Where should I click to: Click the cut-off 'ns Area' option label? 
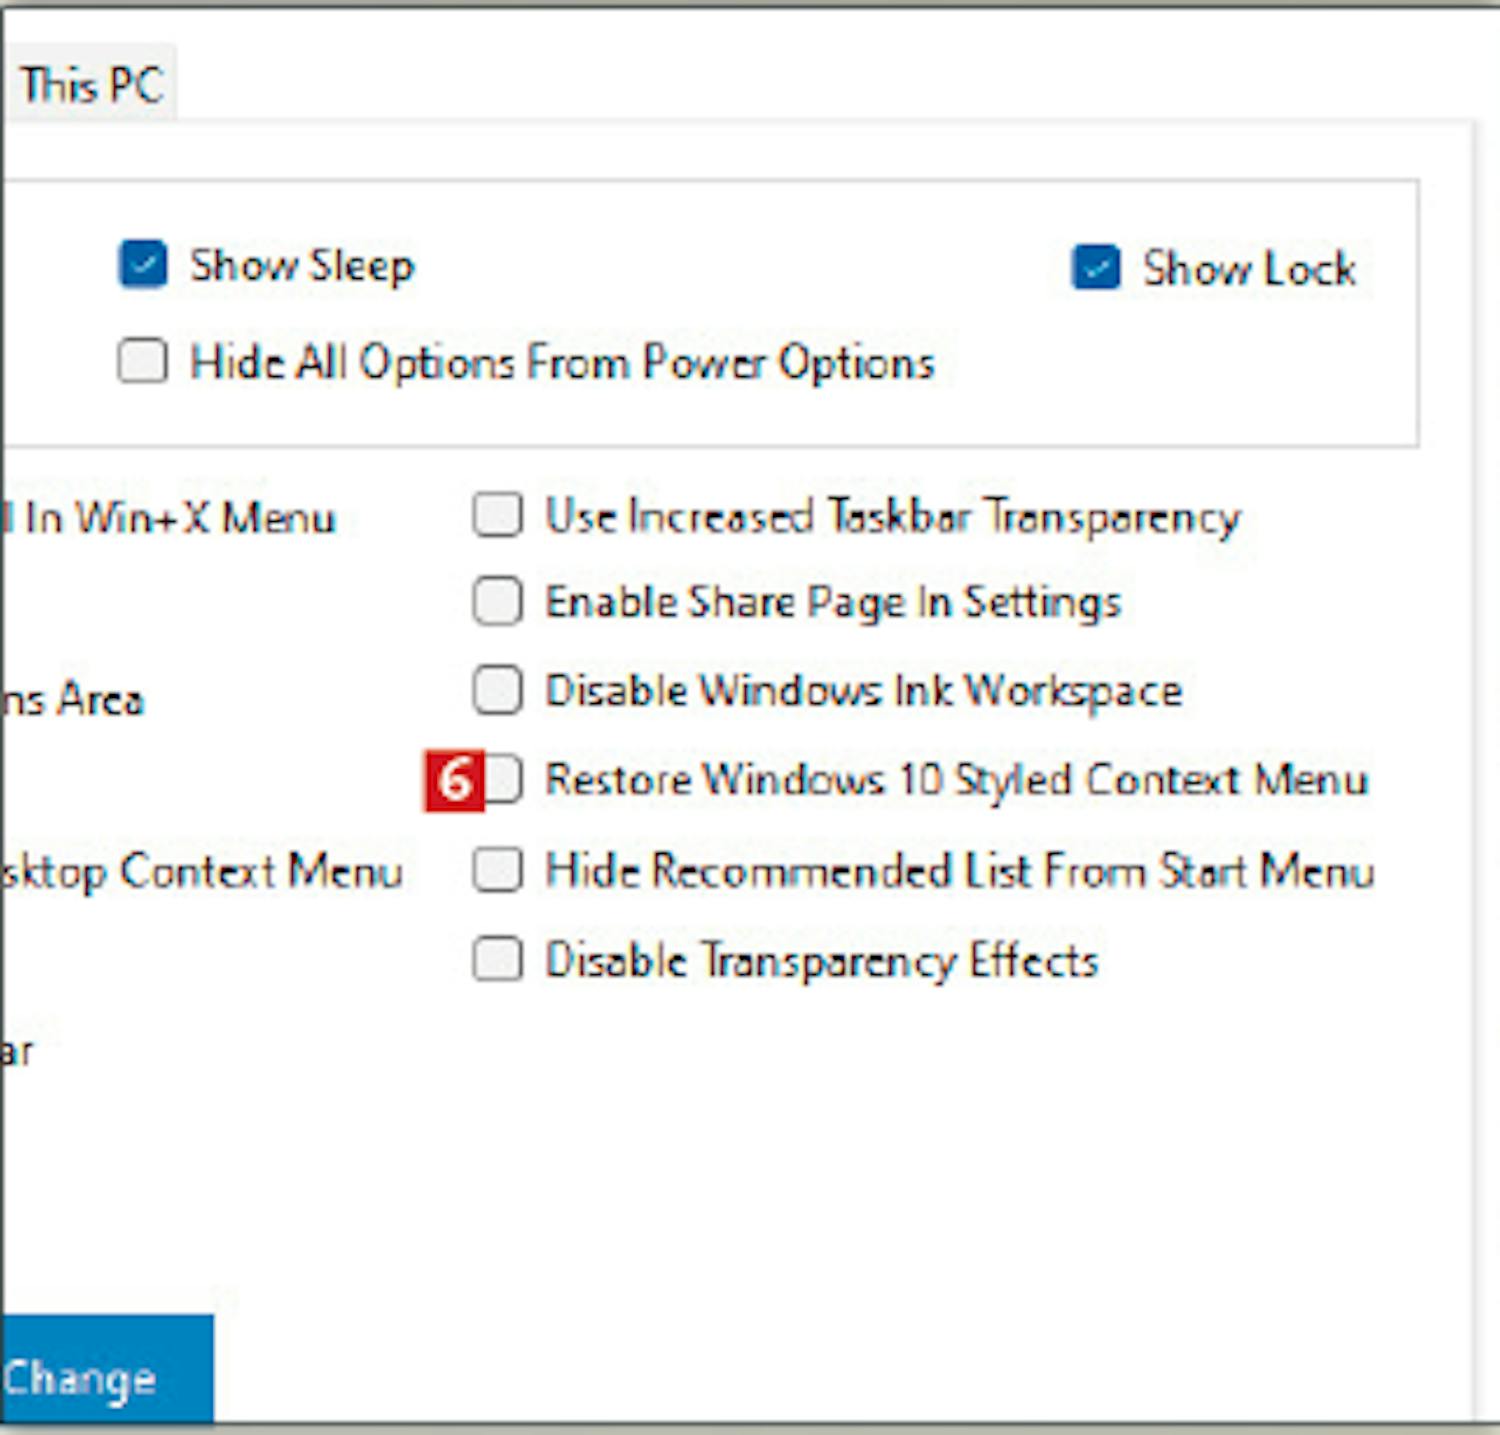tap(74, 699)
